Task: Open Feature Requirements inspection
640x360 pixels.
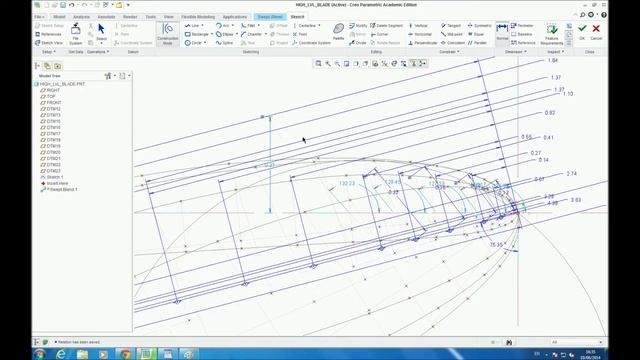Action: (552, 34)
